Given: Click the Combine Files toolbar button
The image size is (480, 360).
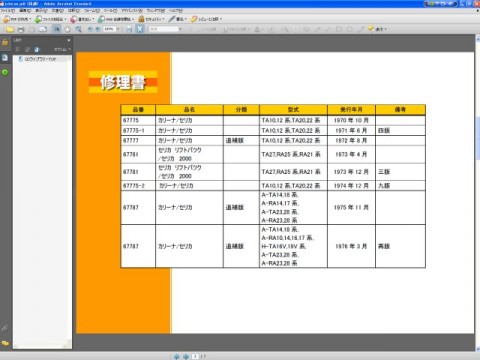Looking at the screenshot, I should 51,19.
